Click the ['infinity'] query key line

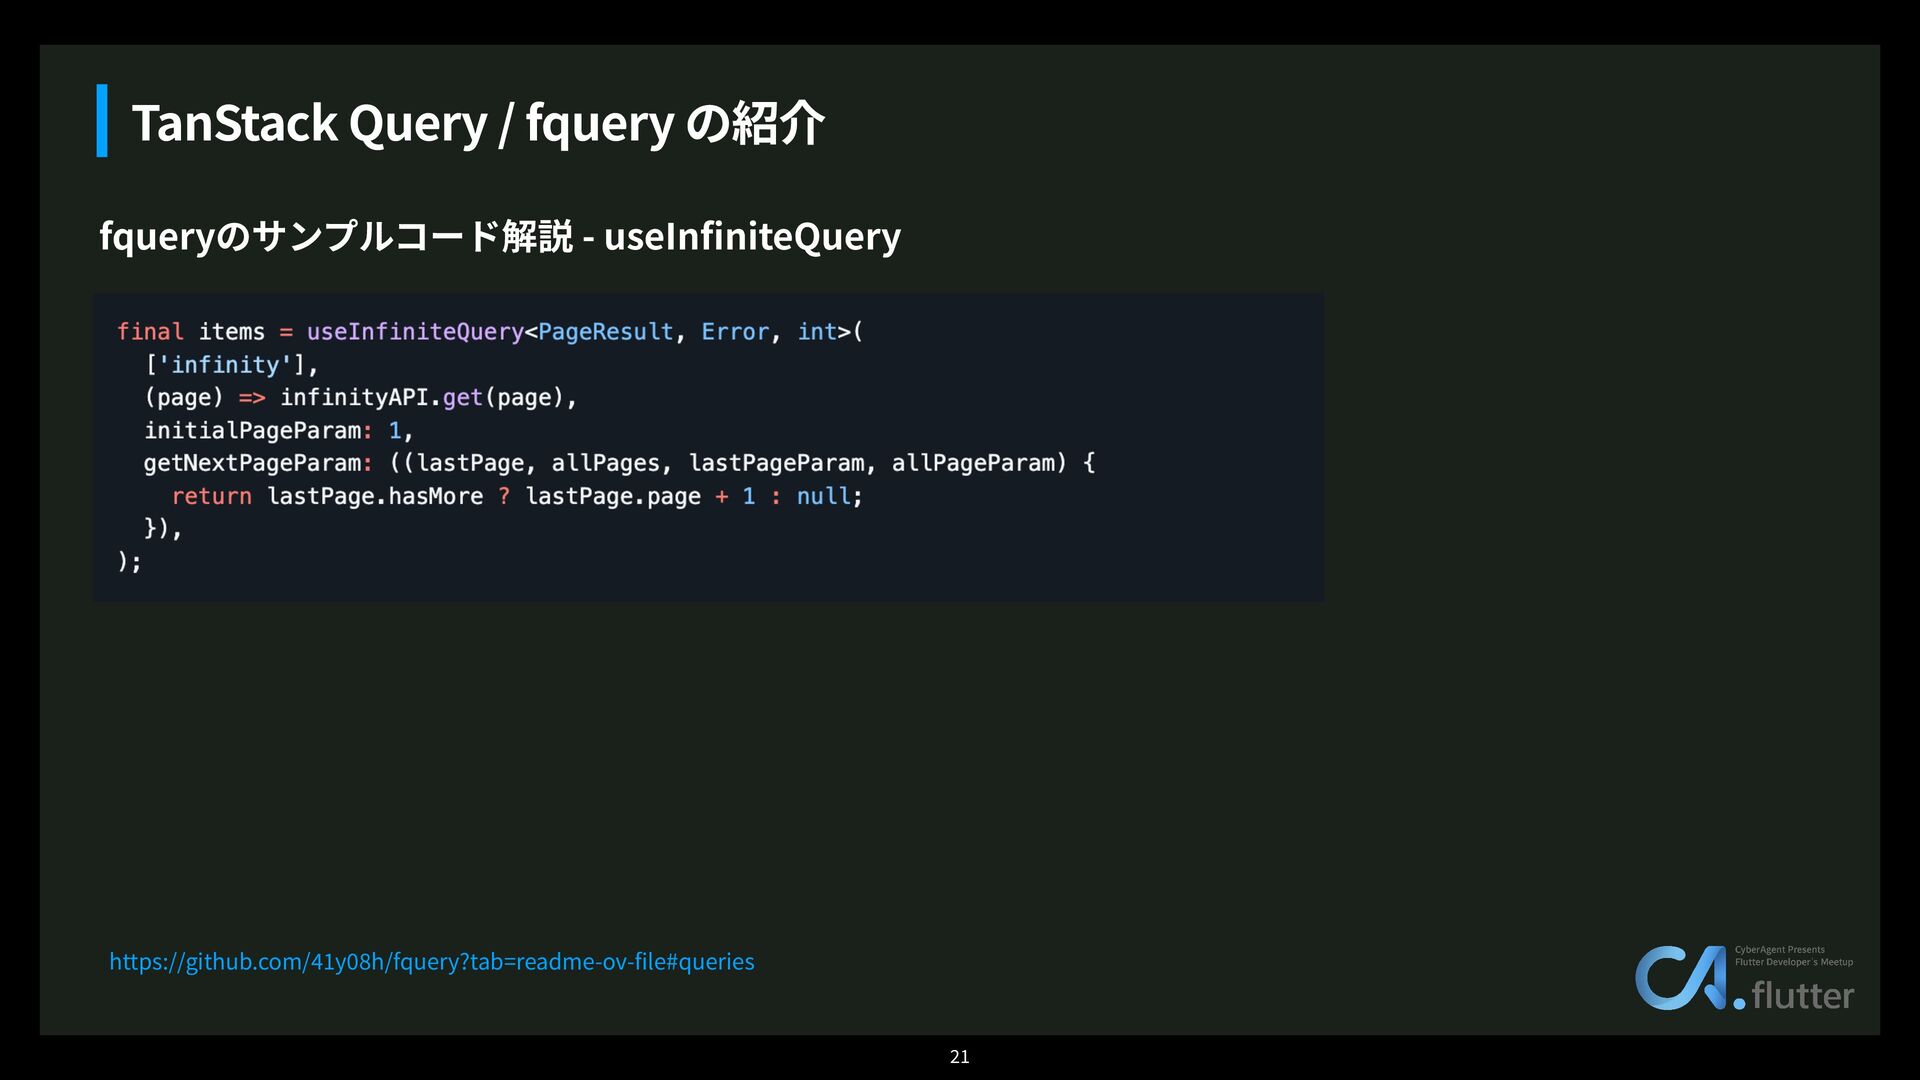pos(231,365)
